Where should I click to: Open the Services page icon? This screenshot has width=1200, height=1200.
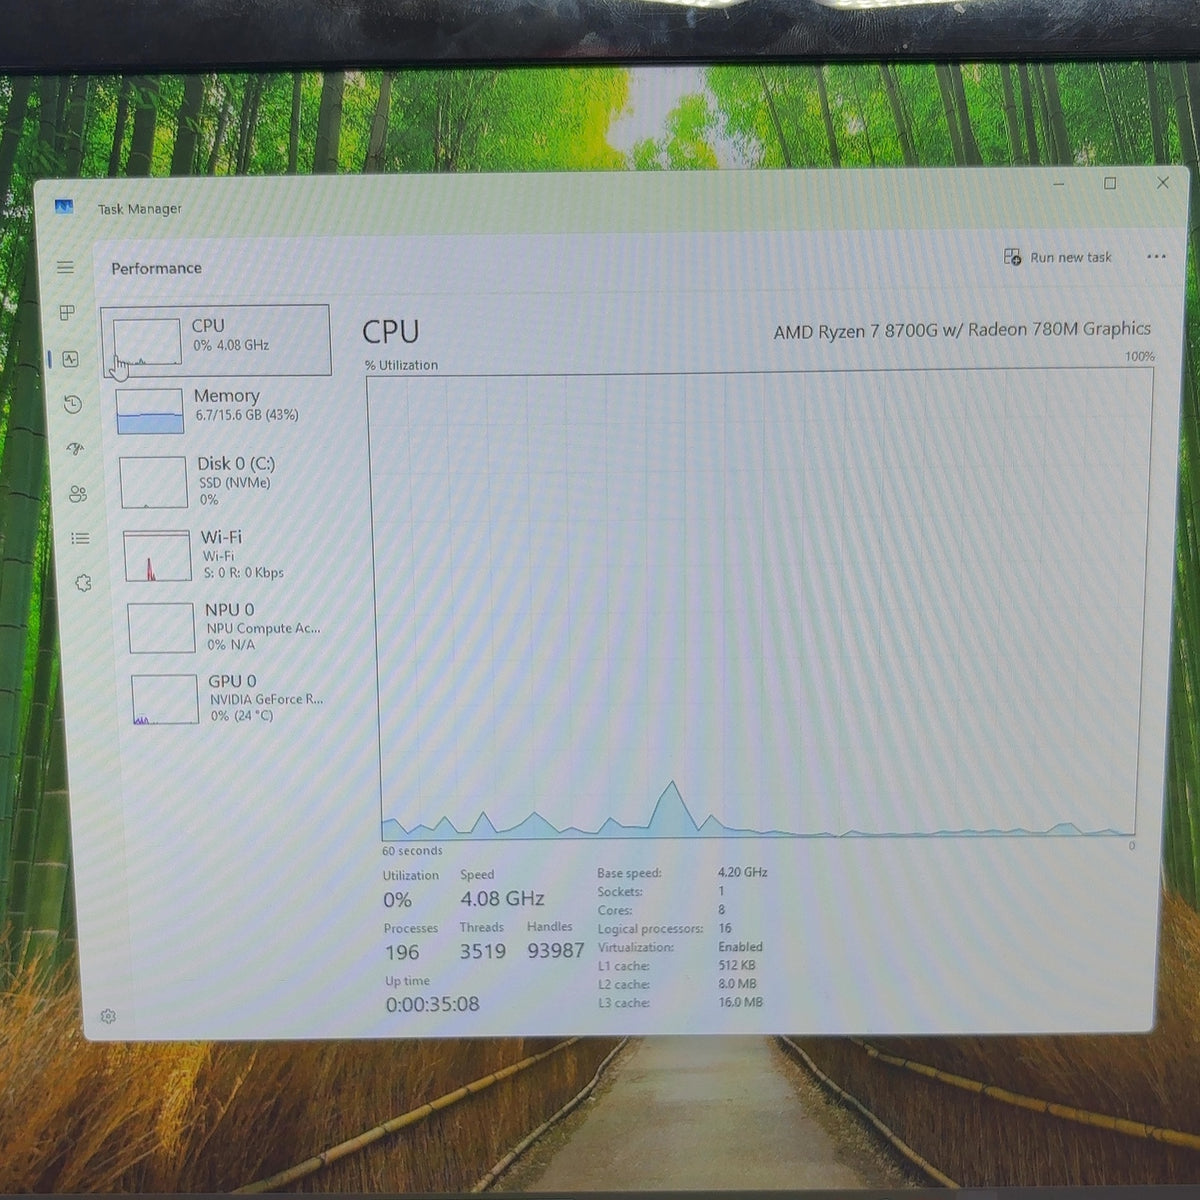pyautogui.click(x=83, y=583)
